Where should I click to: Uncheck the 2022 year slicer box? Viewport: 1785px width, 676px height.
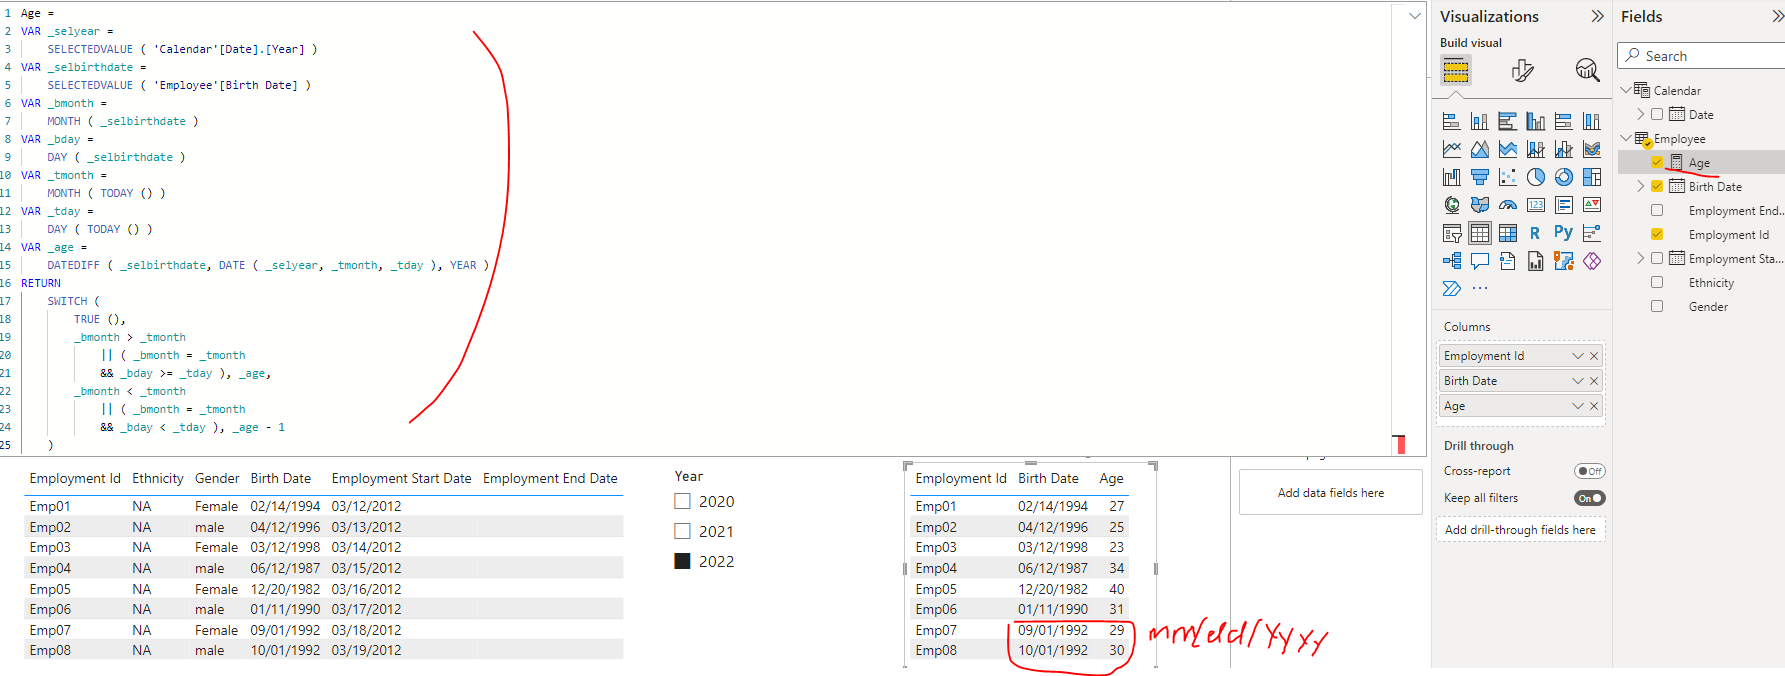(682, 561)
